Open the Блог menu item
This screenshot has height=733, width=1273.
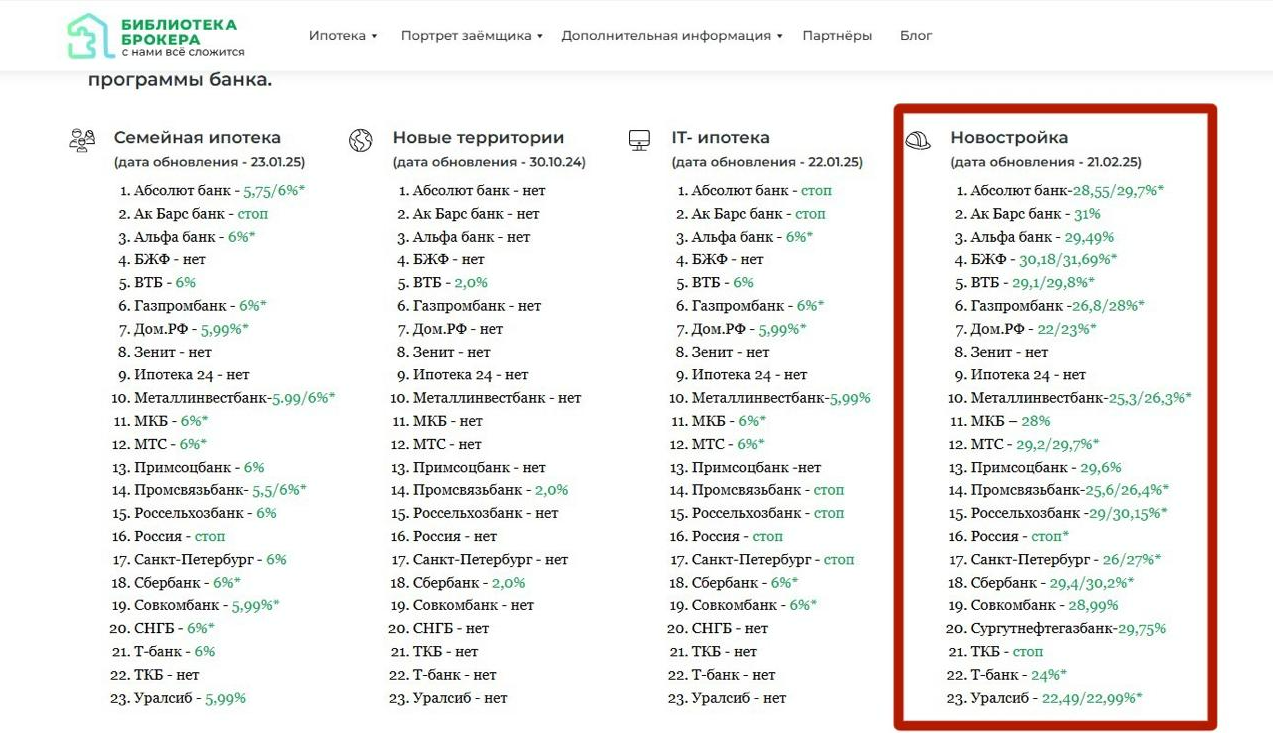click(916, 36)
